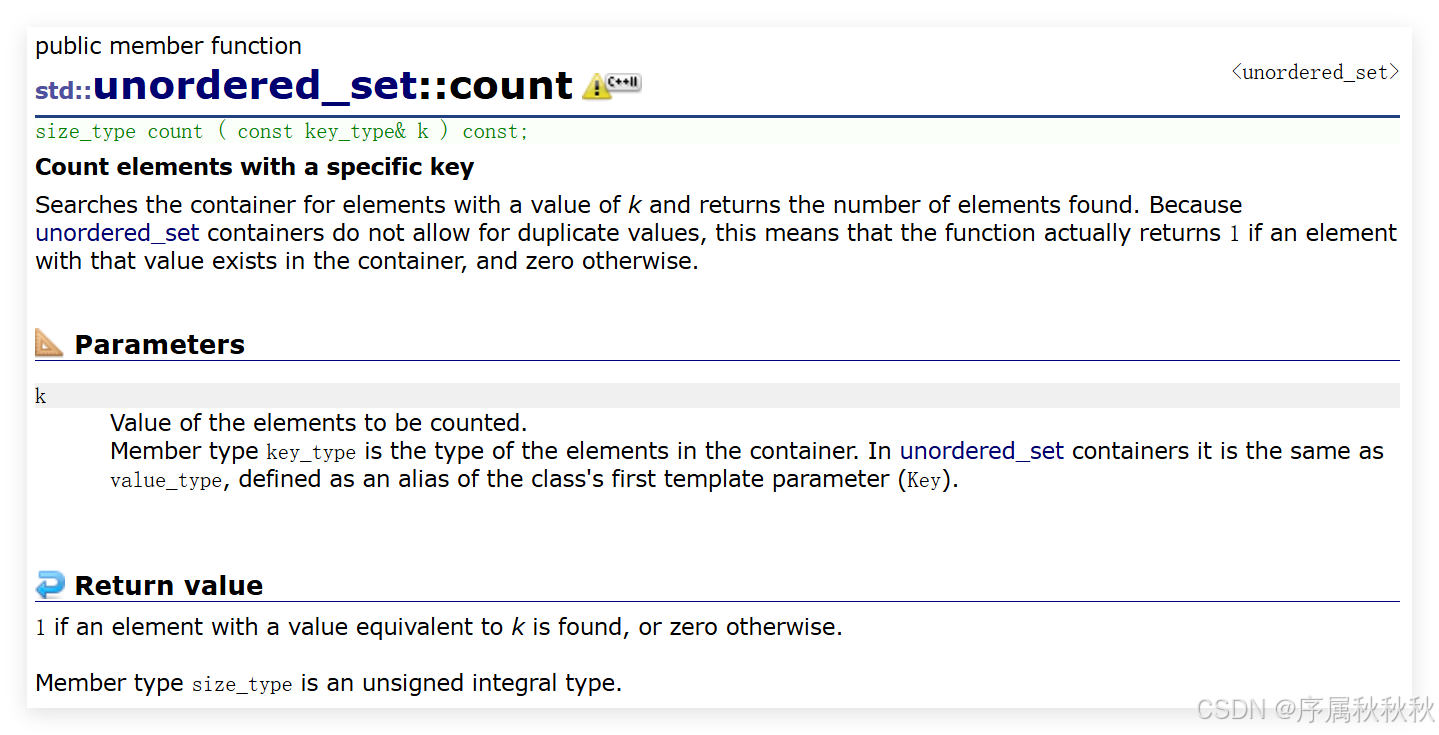The height and width of the screenshot is (735, 1439).
Task: Follow unordered_set link in the description paragraph
Action: pos(117,233)
